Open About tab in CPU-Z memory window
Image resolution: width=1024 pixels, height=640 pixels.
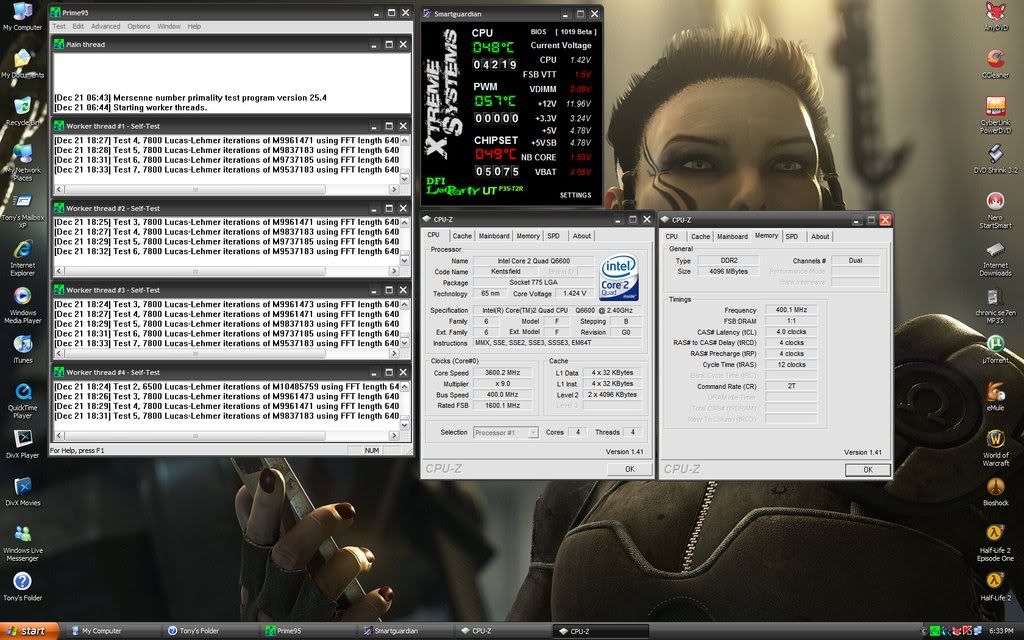[820, 236]
